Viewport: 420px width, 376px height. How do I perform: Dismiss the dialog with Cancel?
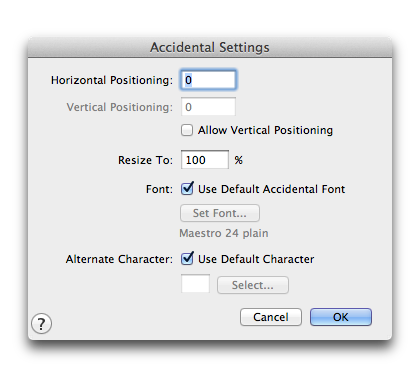[271, 317]
